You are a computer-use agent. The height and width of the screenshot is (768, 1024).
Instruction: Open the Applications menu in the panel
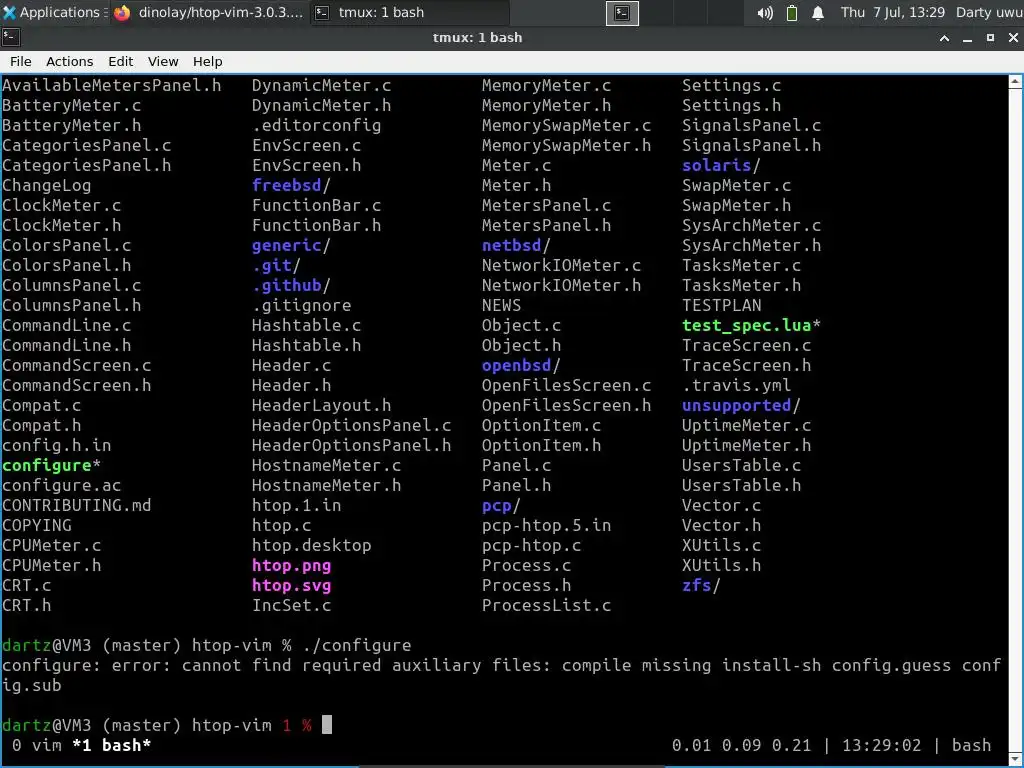[x=54, y=12]
